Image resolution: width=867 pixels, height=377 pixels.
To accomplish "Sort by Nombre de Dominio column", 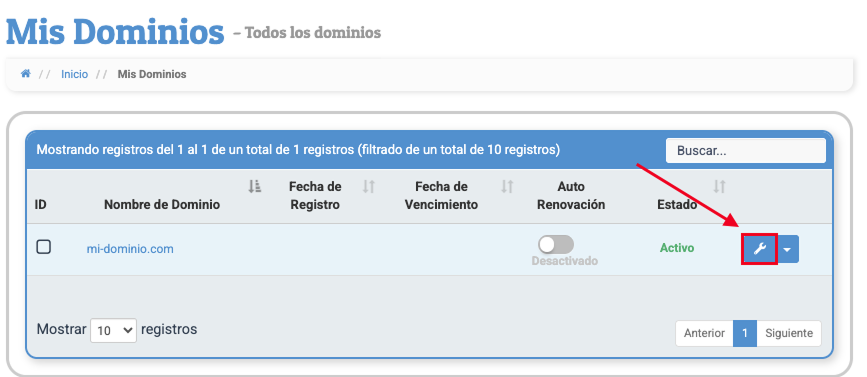I will pyautogui.click(x=162, y=205).
